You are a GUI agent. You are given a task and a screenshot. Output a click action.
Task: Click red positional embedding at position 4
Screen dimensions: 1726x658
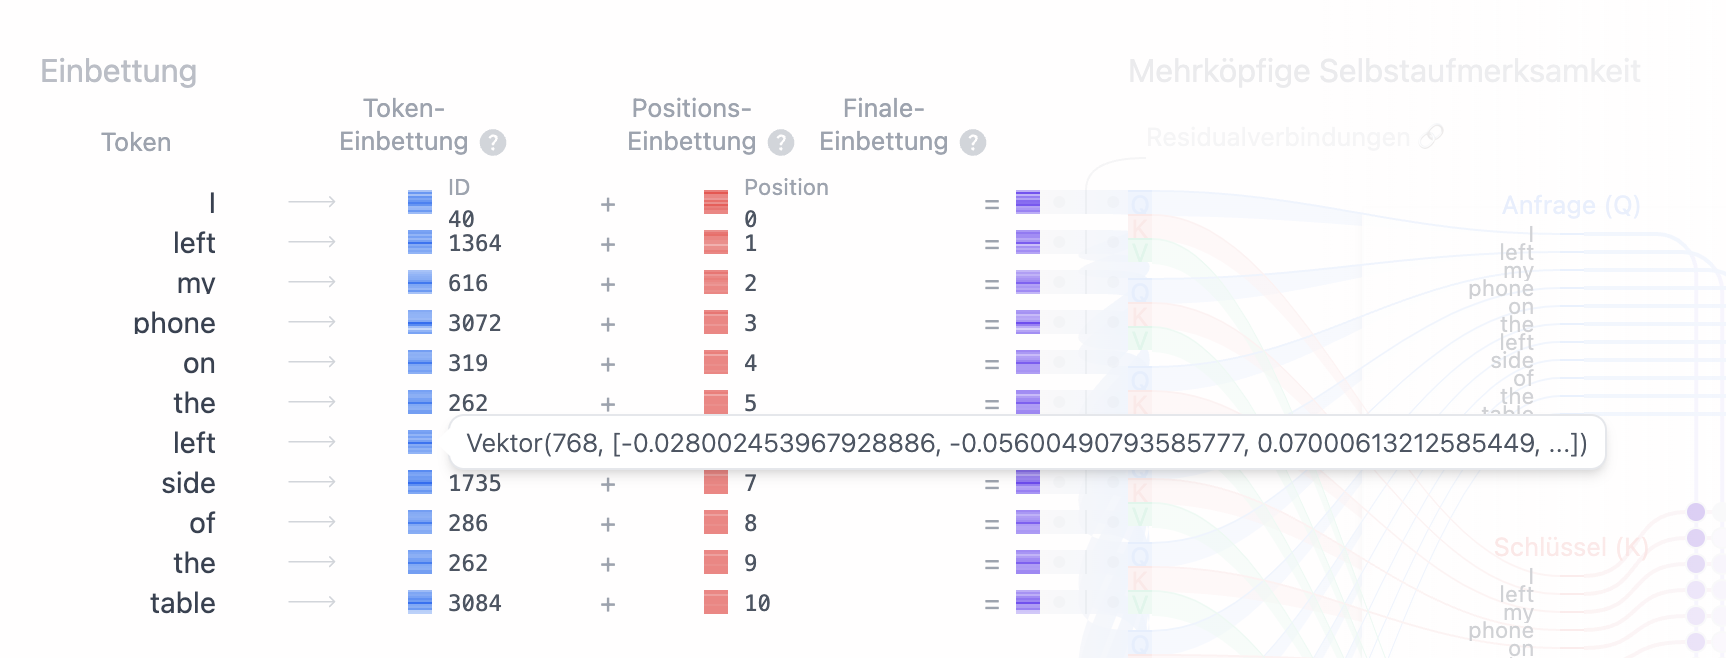coord(716,362)
